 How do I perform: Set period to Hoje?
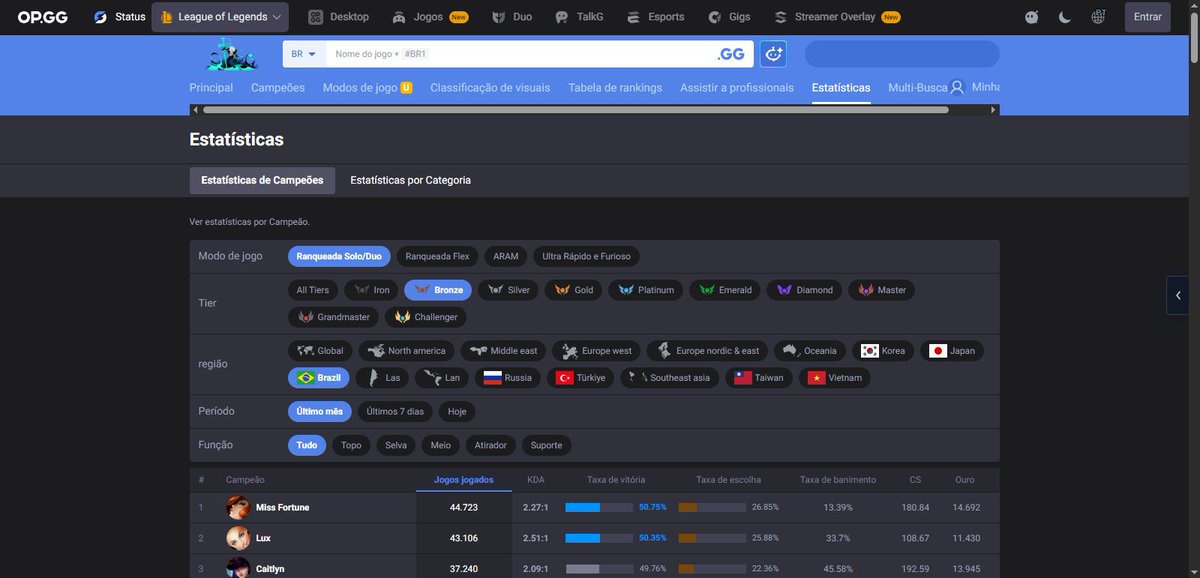[457, 412]
